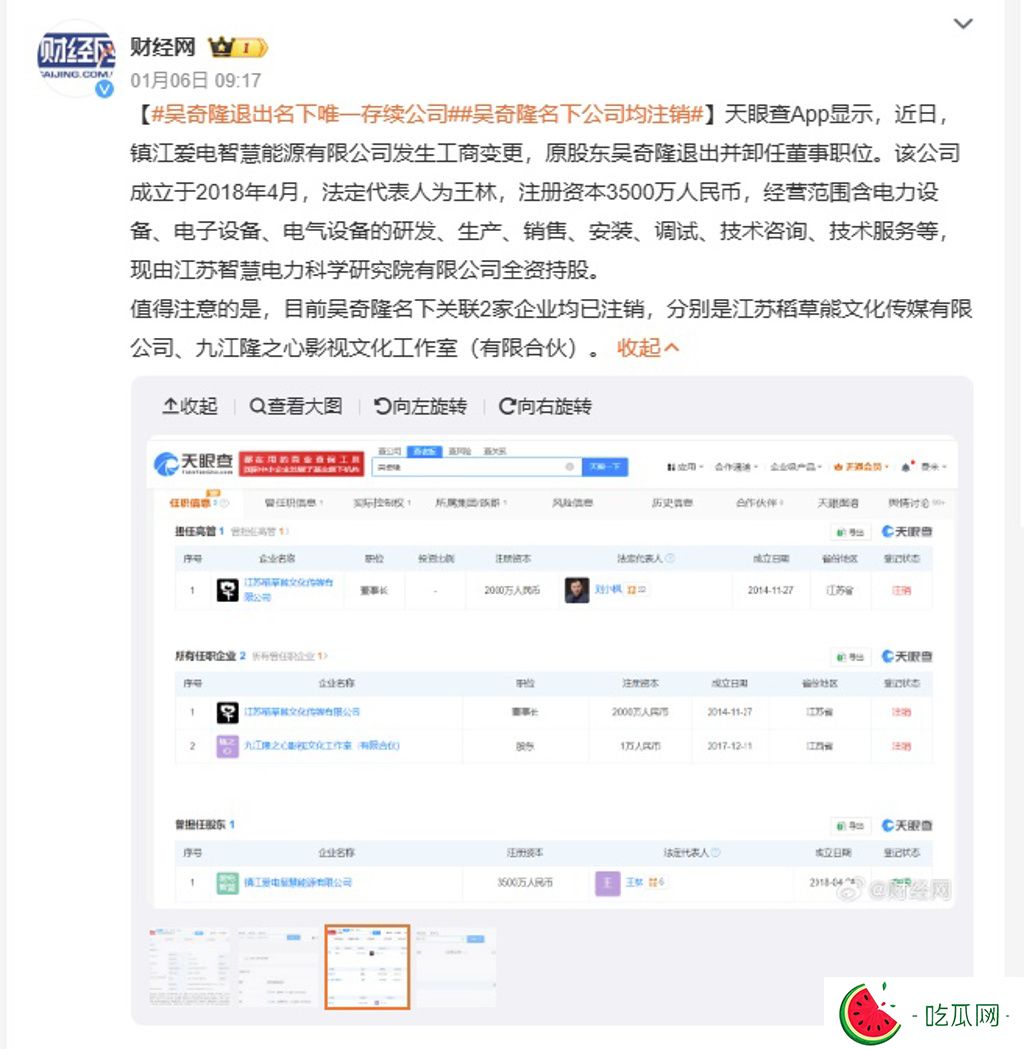Click the 吃瓜网 watermelon logo
1024x1049 pixels.
pos(924,1014)
